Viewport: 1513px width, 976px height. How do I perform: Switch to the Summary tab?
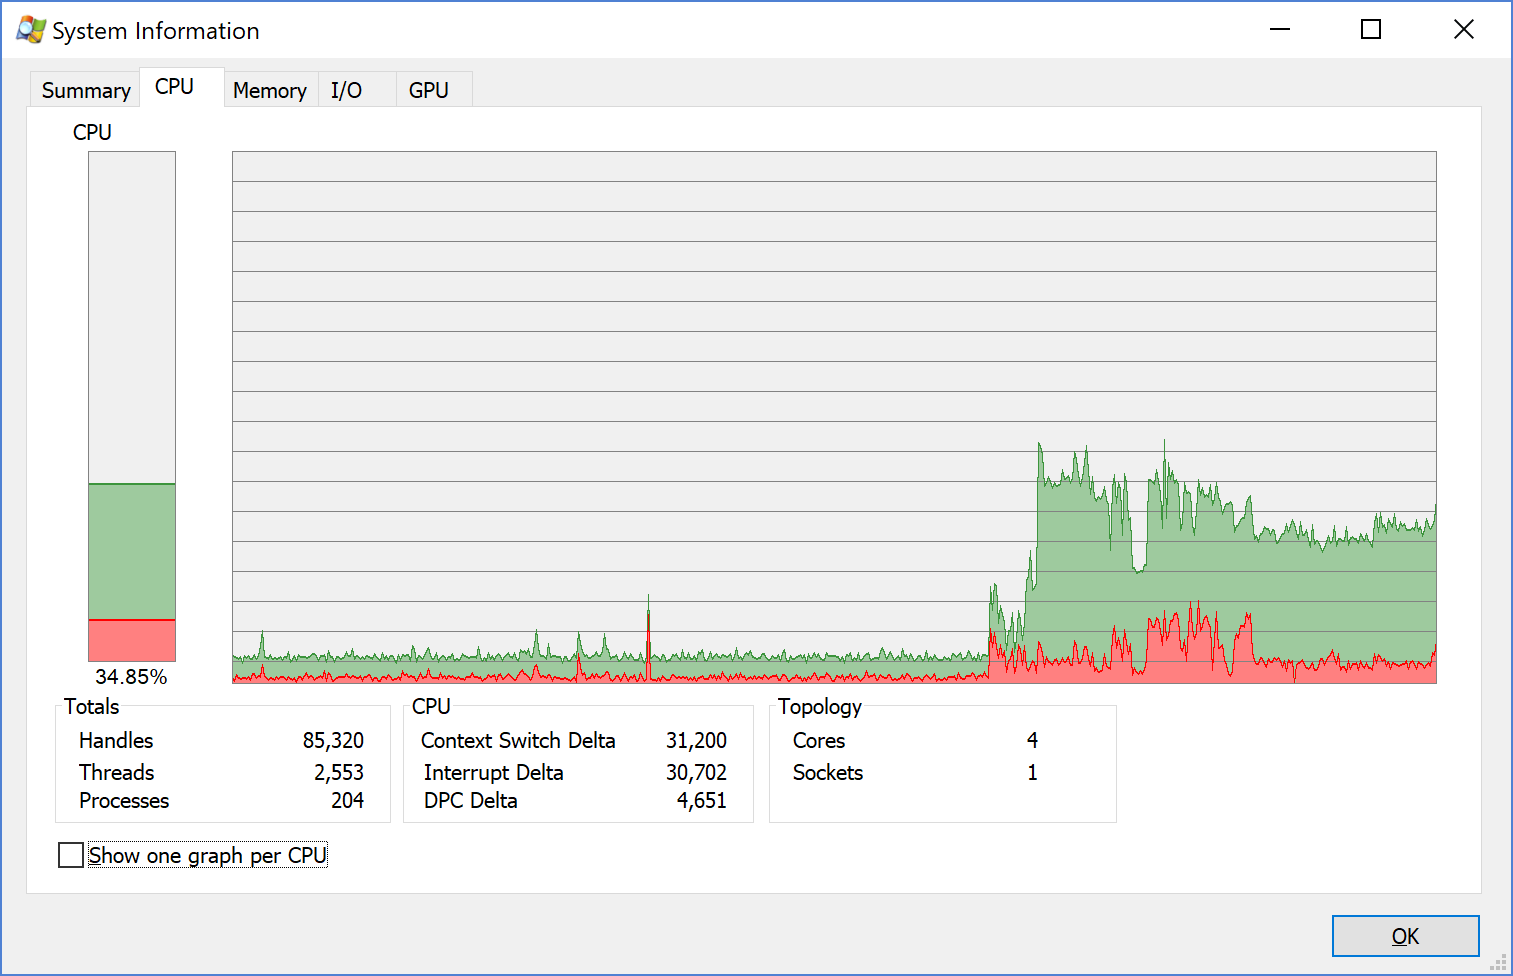[85, 90]
